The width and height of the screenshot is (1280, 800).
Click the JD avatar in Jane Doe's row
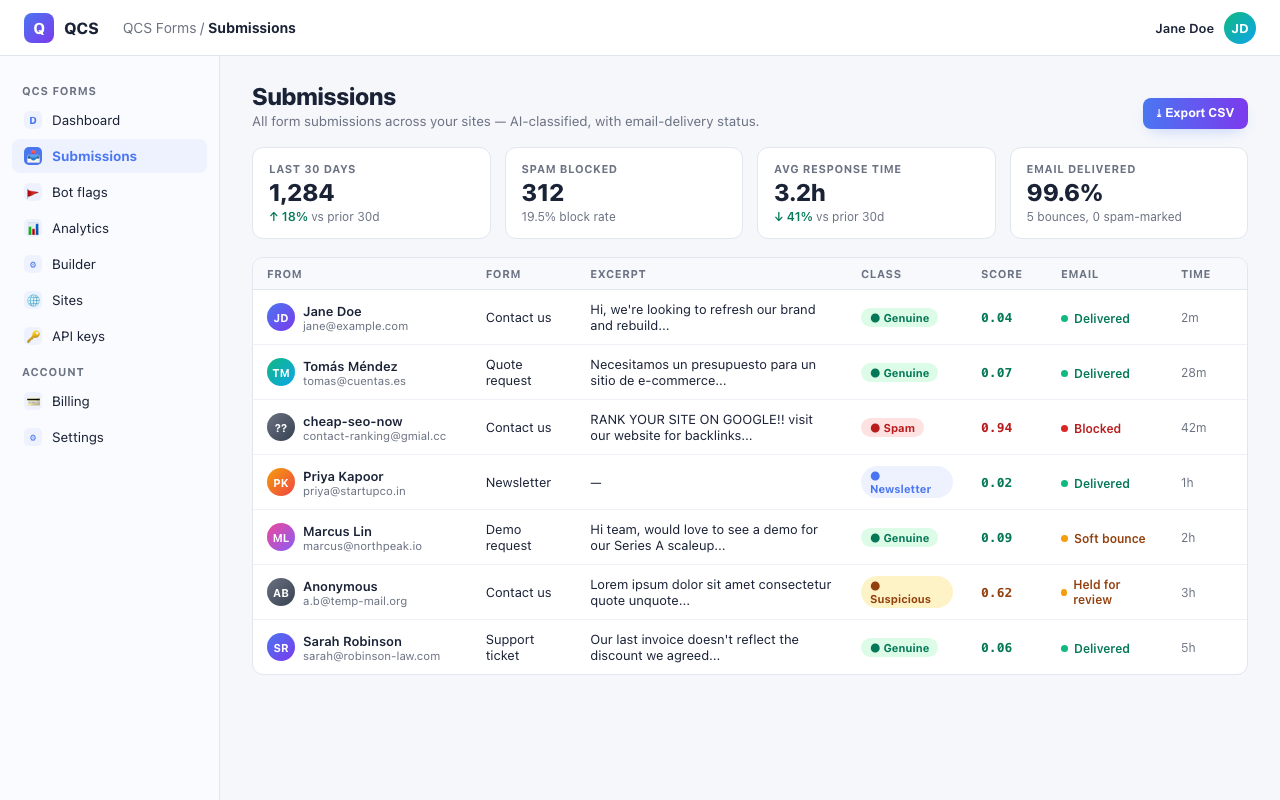(281, 317)
